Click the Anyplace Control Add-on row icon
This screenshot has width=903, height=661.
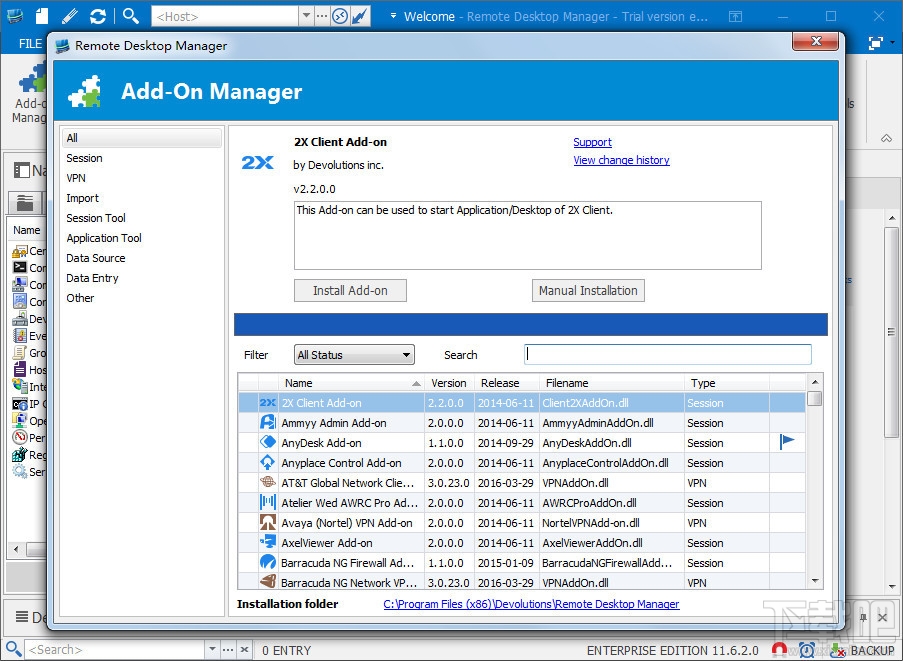coord(265,462)
